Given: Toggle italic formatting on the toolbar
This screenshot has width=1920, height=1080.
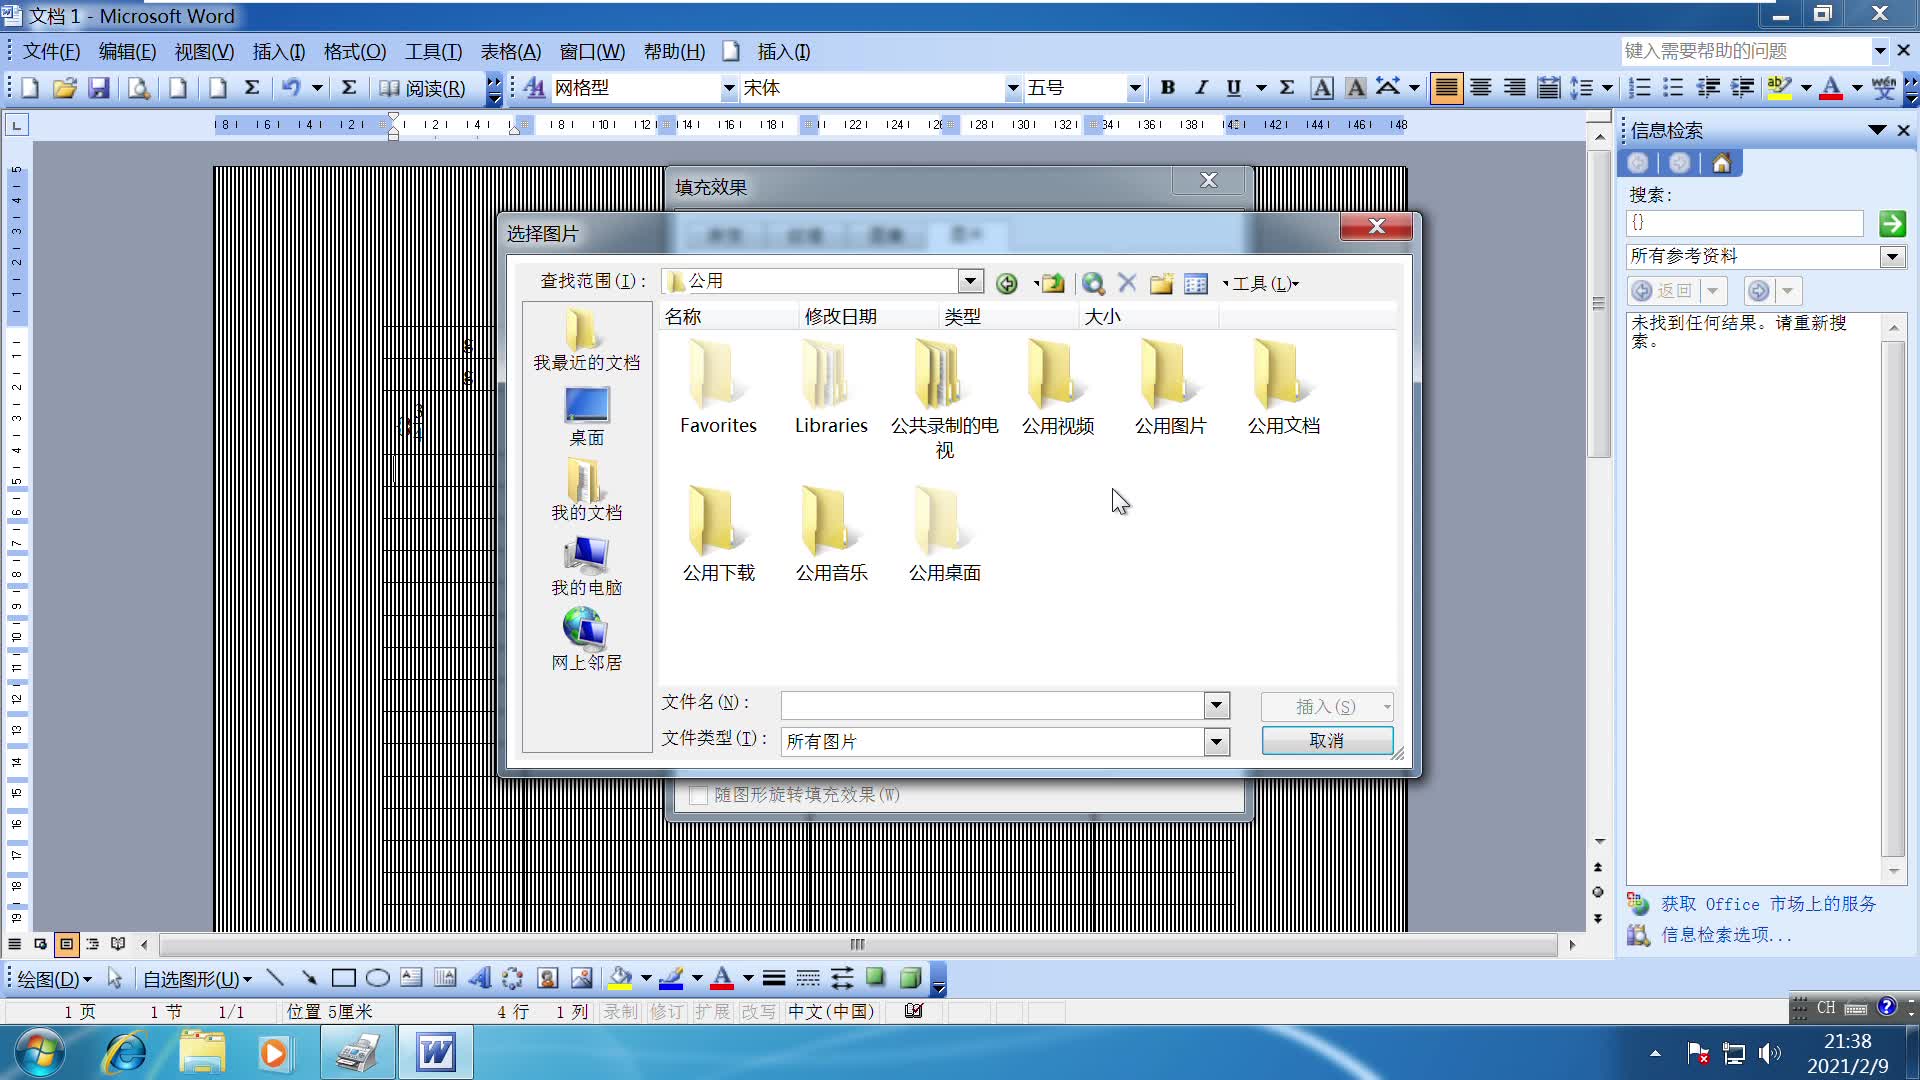Looking at the screenshot, I should point(1201,88).
